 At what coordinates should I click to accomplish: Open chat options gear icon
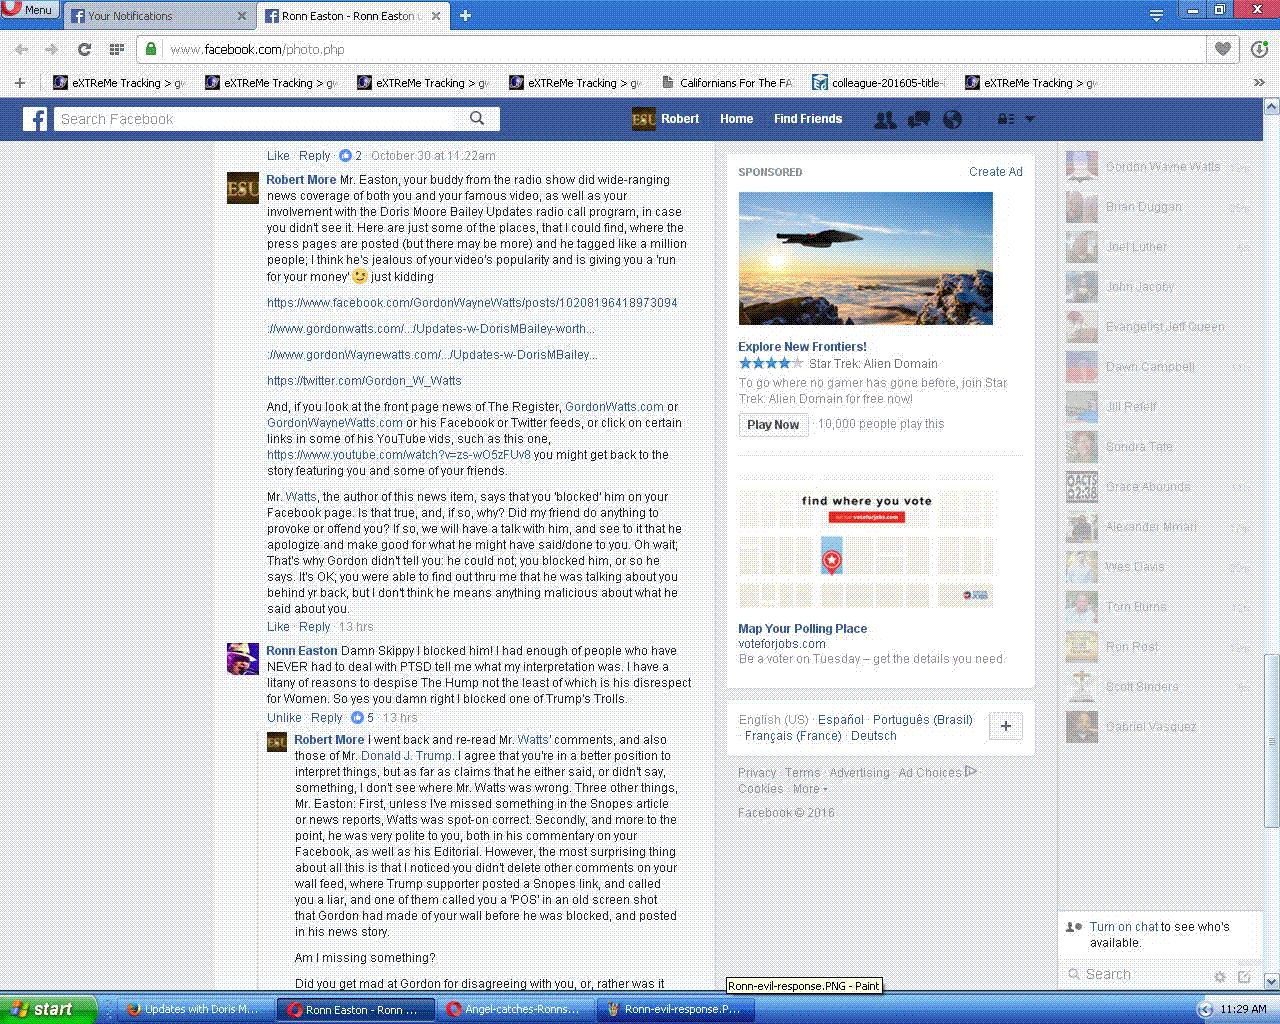tap(1219, 976)
